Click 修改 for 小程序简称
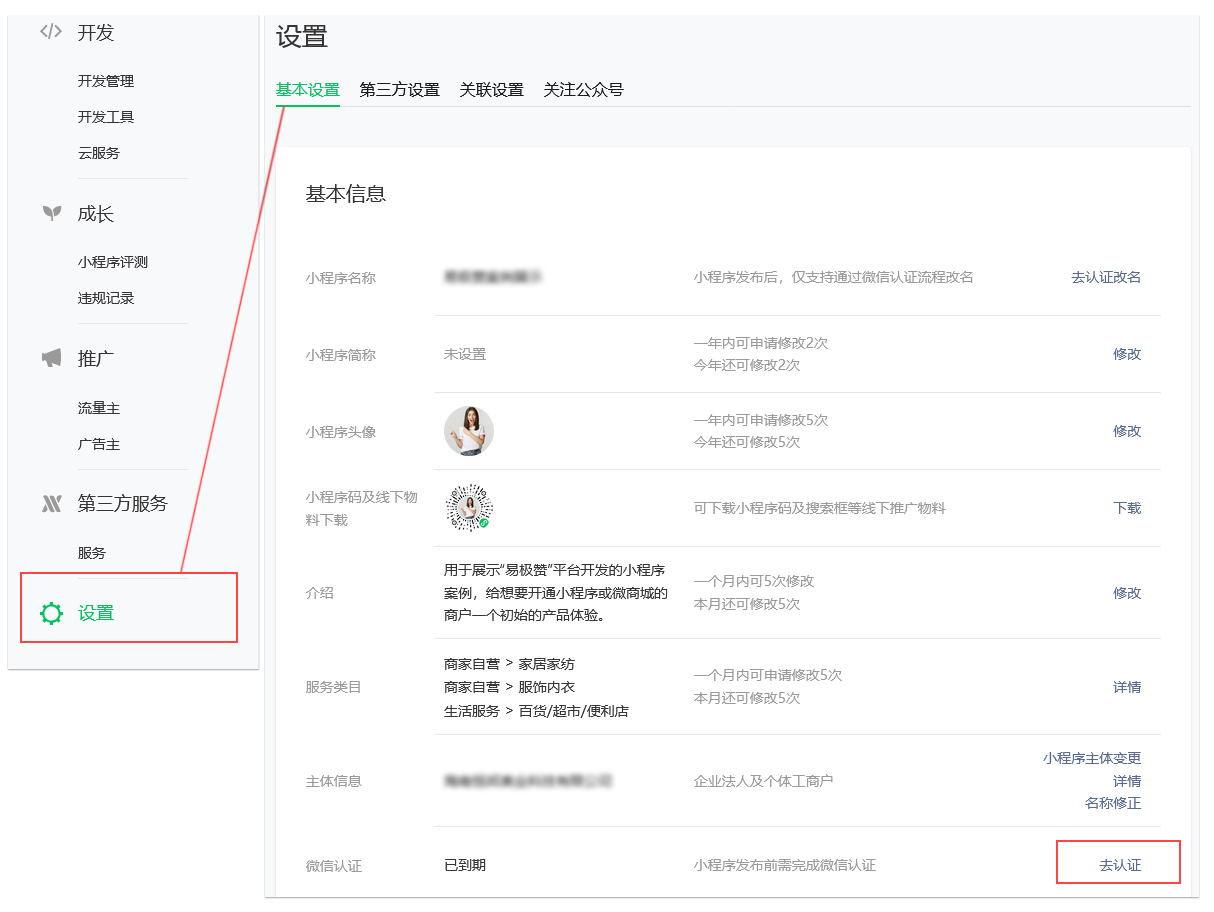This screenshot has height=912, width=1214. click(x=1127, y=354)
